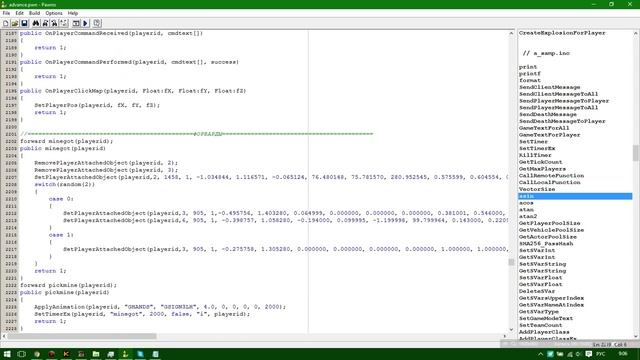Click function list scrollbar down arrow

636,336
